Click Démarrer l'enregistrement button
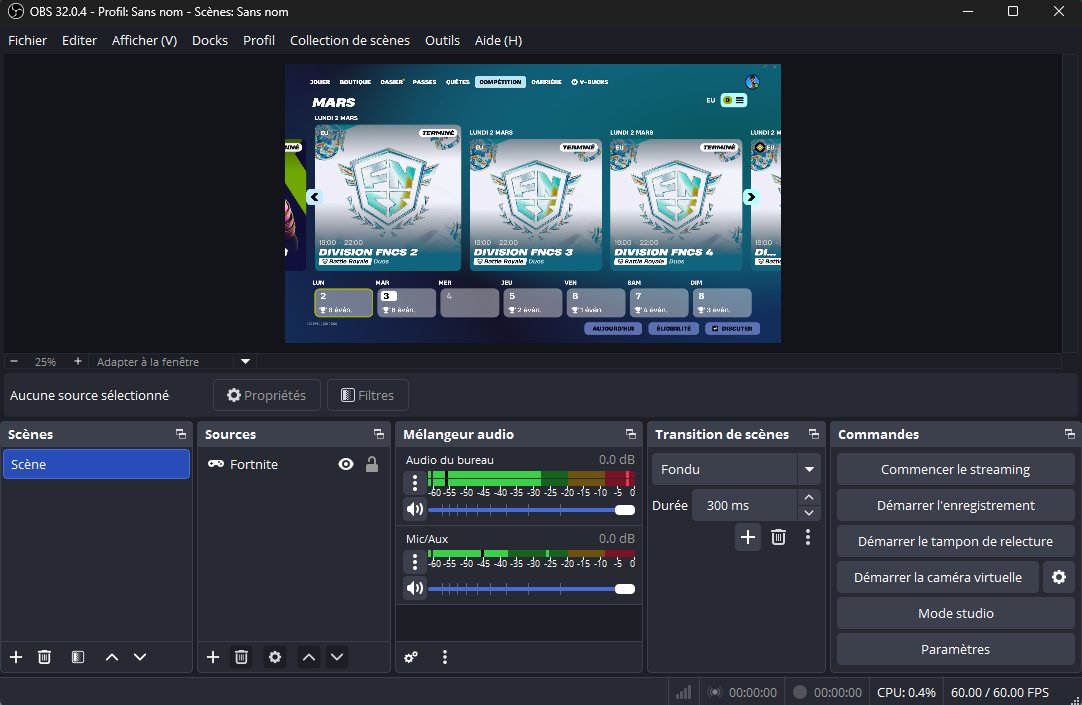 pos(955,505)
